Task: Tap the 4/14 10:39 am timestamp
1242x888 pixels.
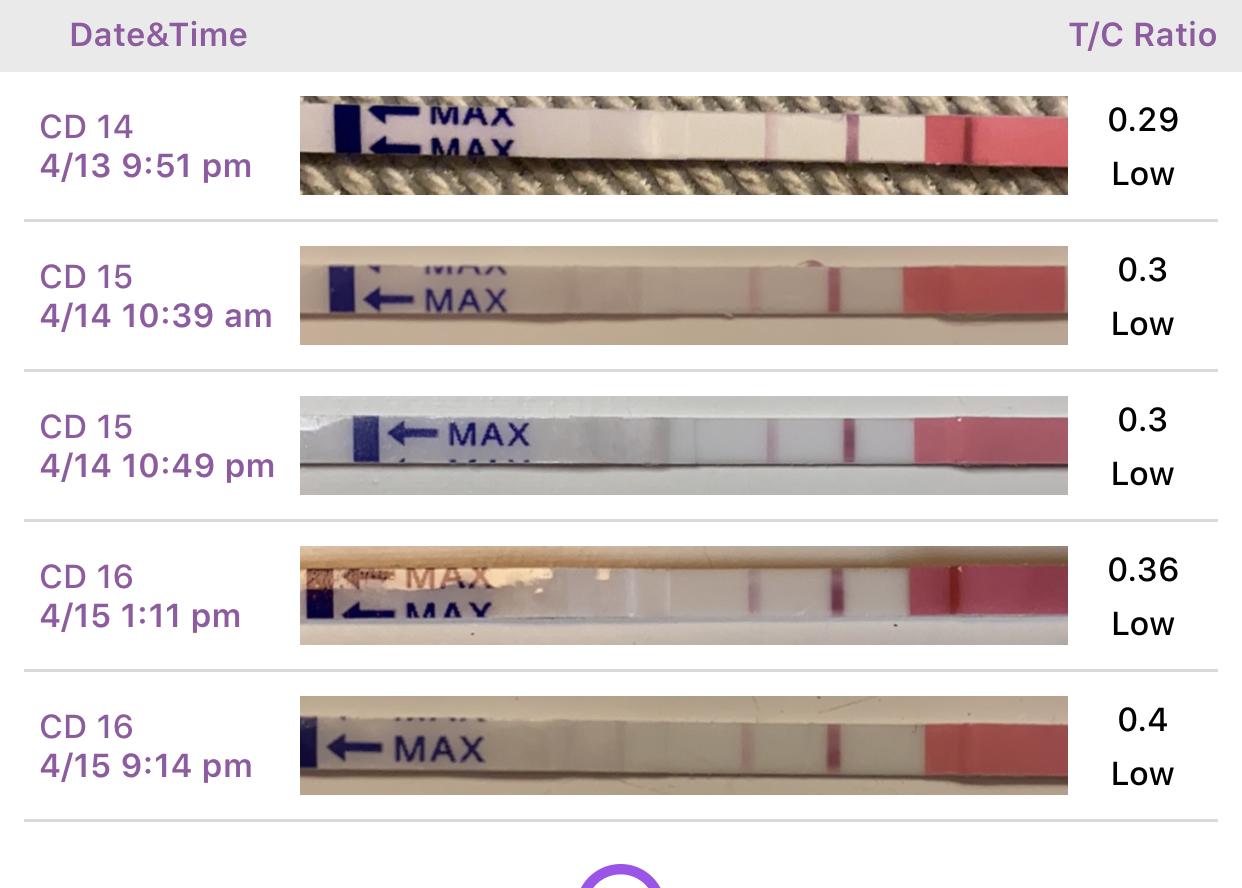Action: pyautogui.click(x=156, y=316)
